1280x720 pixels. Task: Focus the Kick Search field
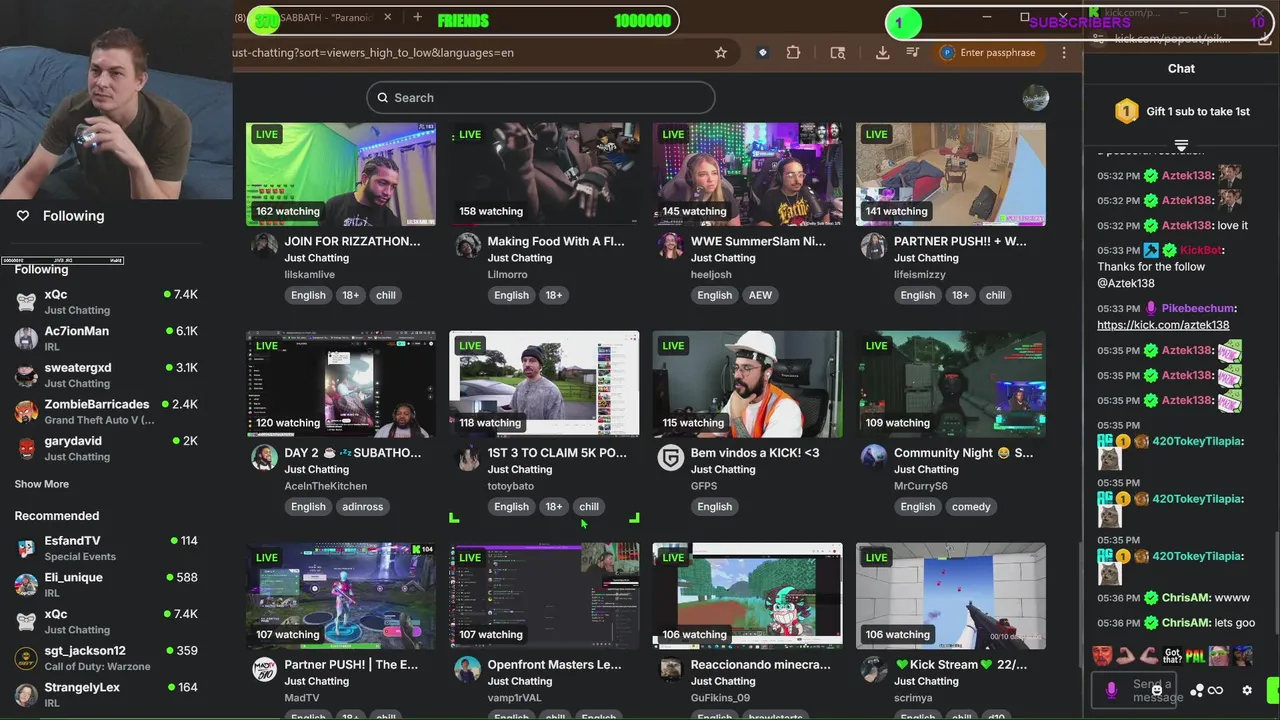[541, 98]
